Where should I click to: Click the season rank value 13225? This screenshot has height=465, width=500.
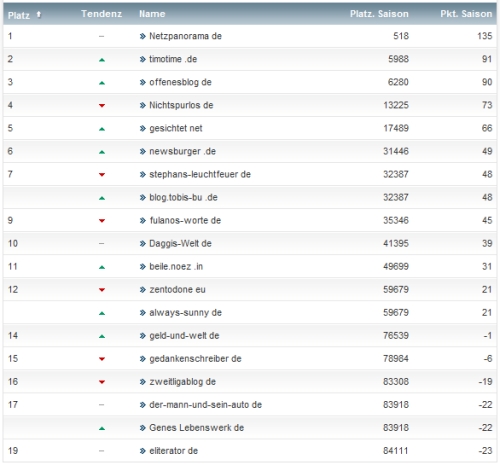[396, 105]
